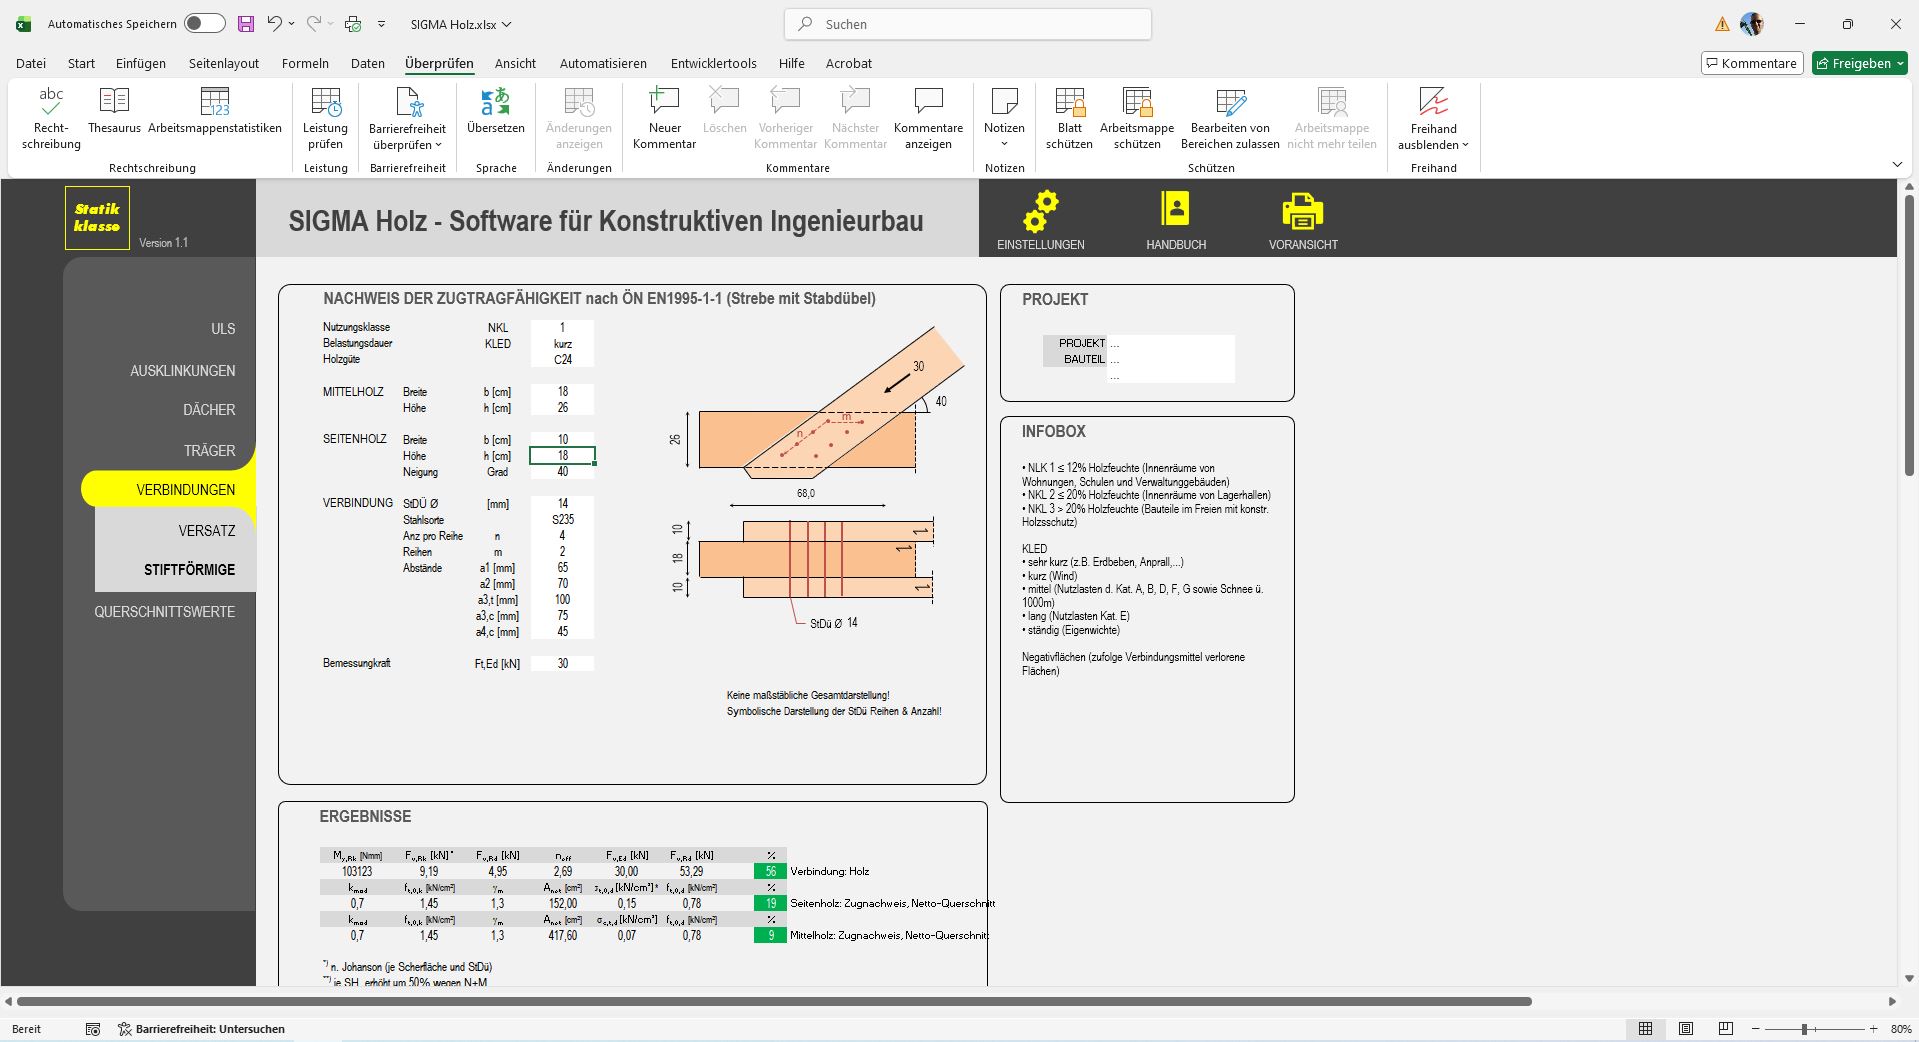Switch to the Einfügen tab
Viewport: 1919px width, 1042px height.
click(x=141, y=63)
